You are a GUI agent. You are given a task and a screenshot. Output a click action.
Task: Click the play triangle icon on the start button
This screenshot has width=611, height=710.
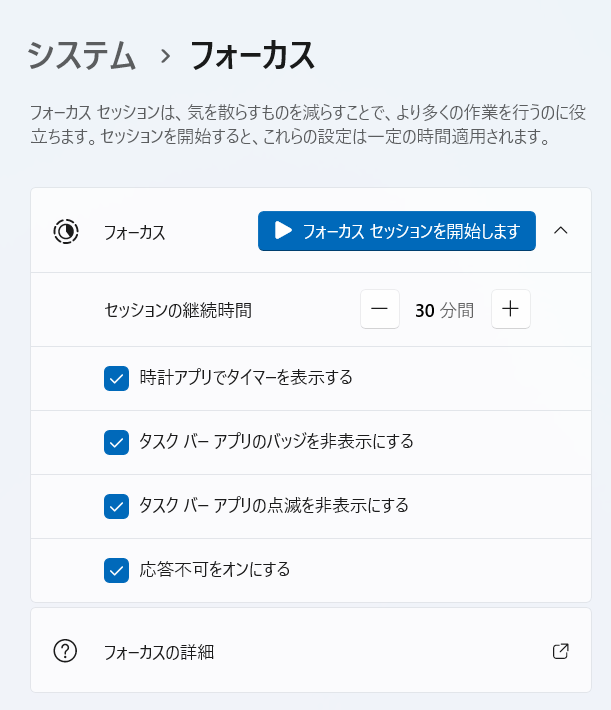tap(283, 231)
